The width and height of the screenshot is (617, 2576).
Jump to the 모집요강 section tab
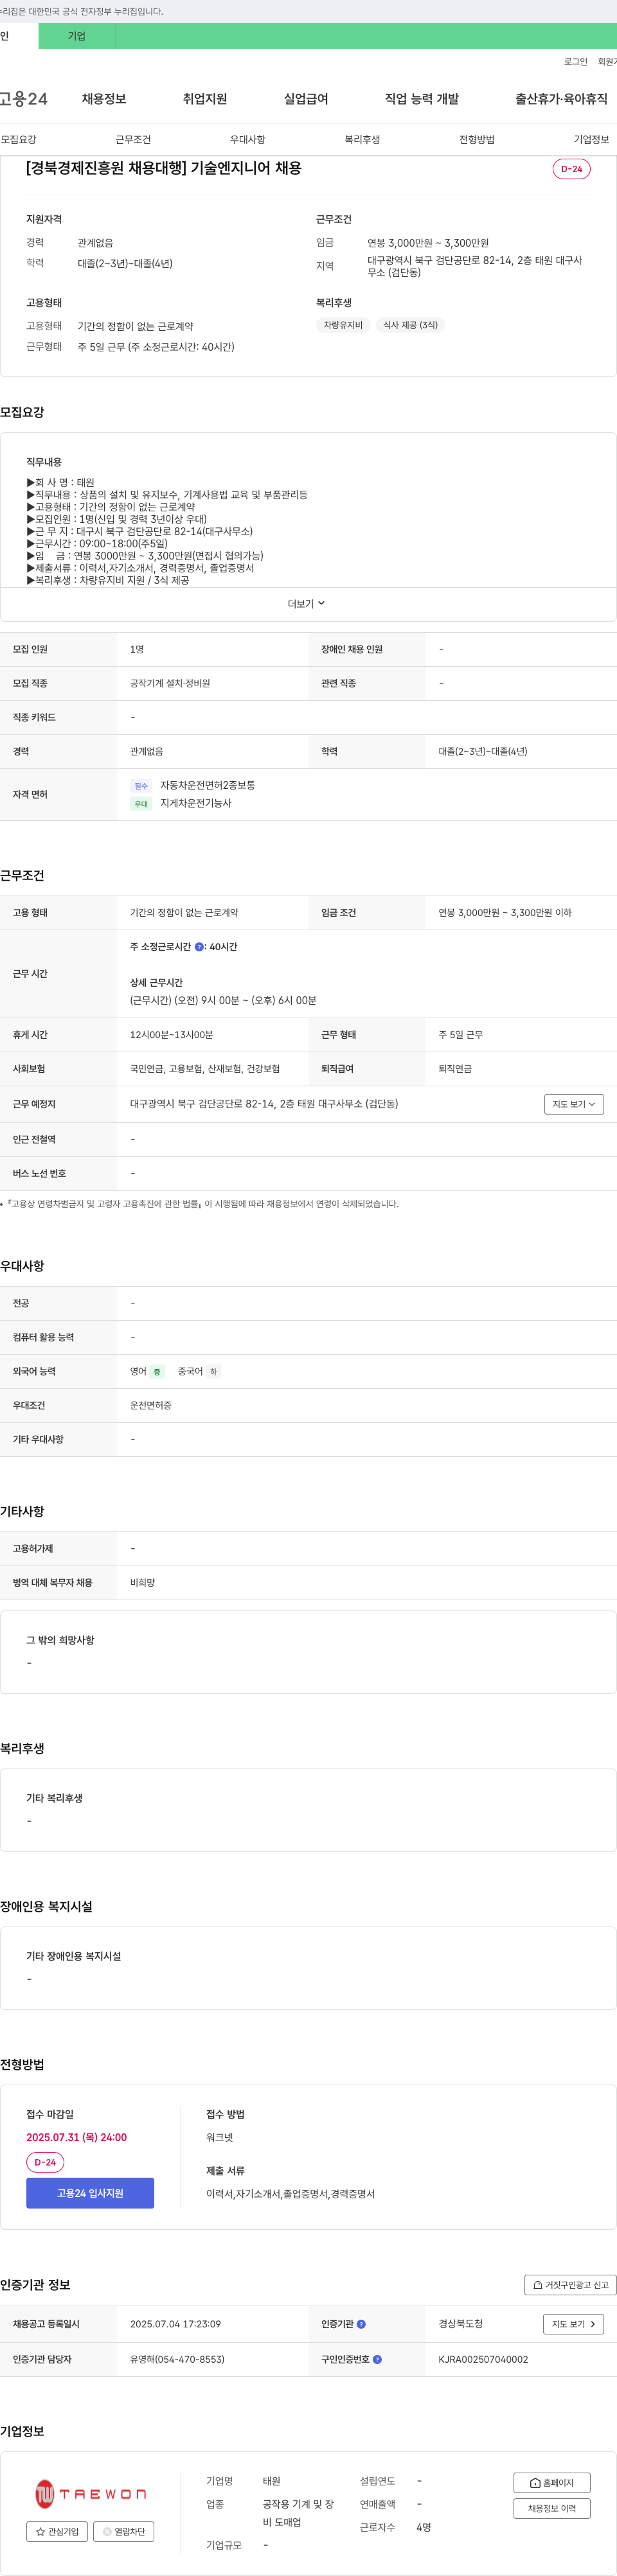pyautogui.click(x=18, y=139)
